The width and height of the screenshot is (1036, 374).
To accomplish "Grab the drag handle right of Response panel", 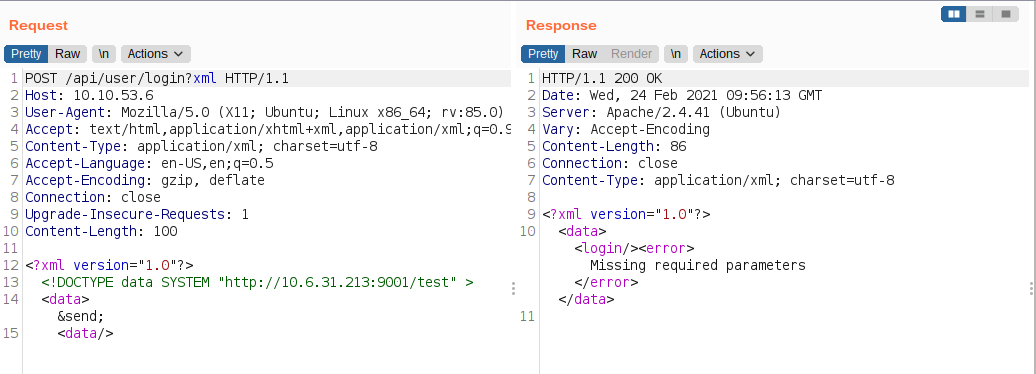I will [x=1031, y=288].
